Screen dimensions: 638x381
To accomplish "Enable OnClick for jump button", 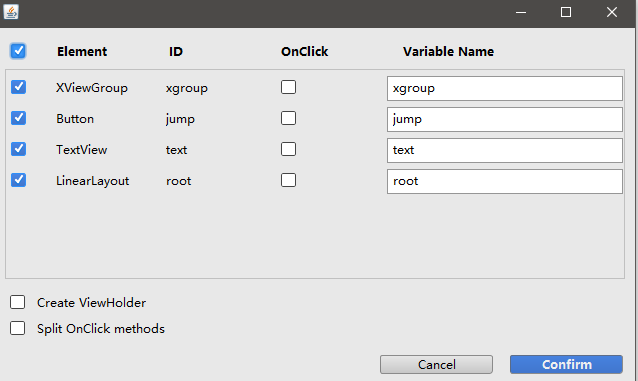I will 288,118.
